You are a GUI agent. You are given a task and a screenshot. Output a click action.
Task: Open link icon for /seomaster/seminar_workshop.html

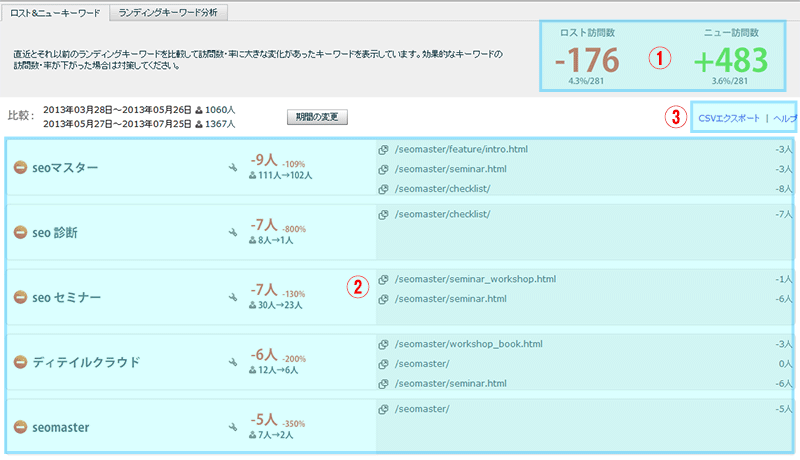click(x=384, y=279)
